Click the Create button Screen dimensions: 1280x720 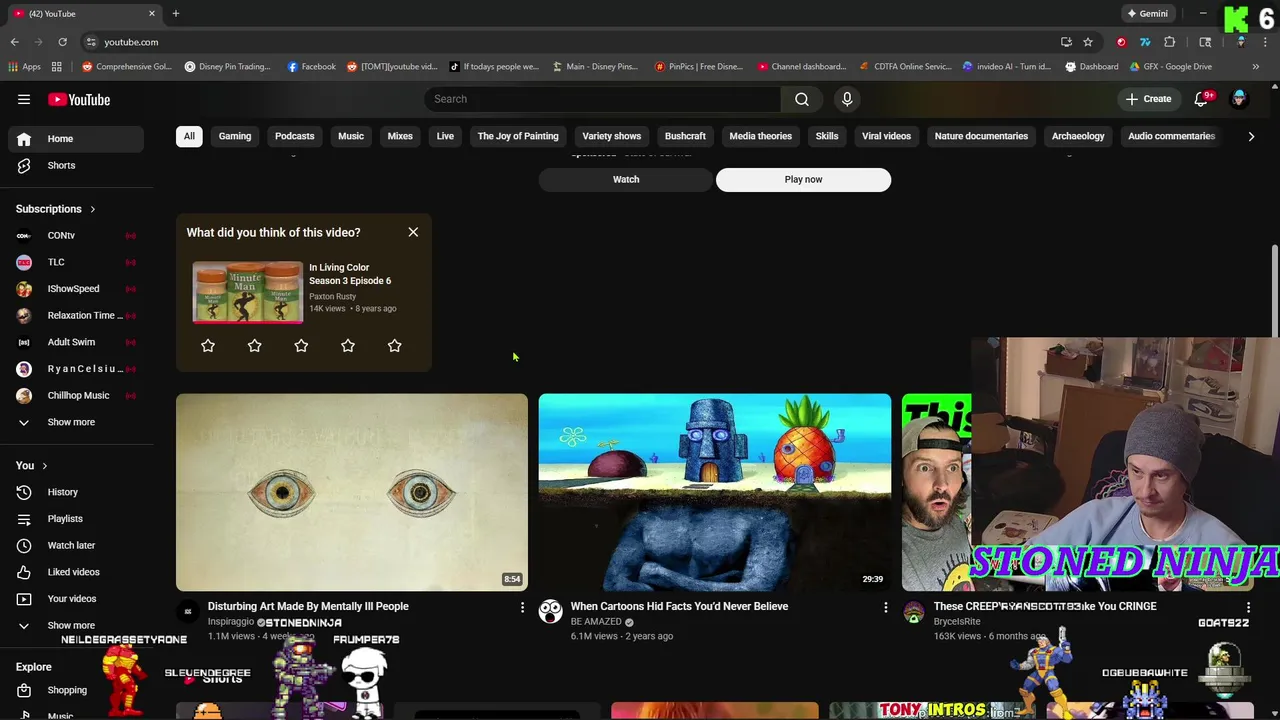pyautogui.click(x=1148, y=99)
